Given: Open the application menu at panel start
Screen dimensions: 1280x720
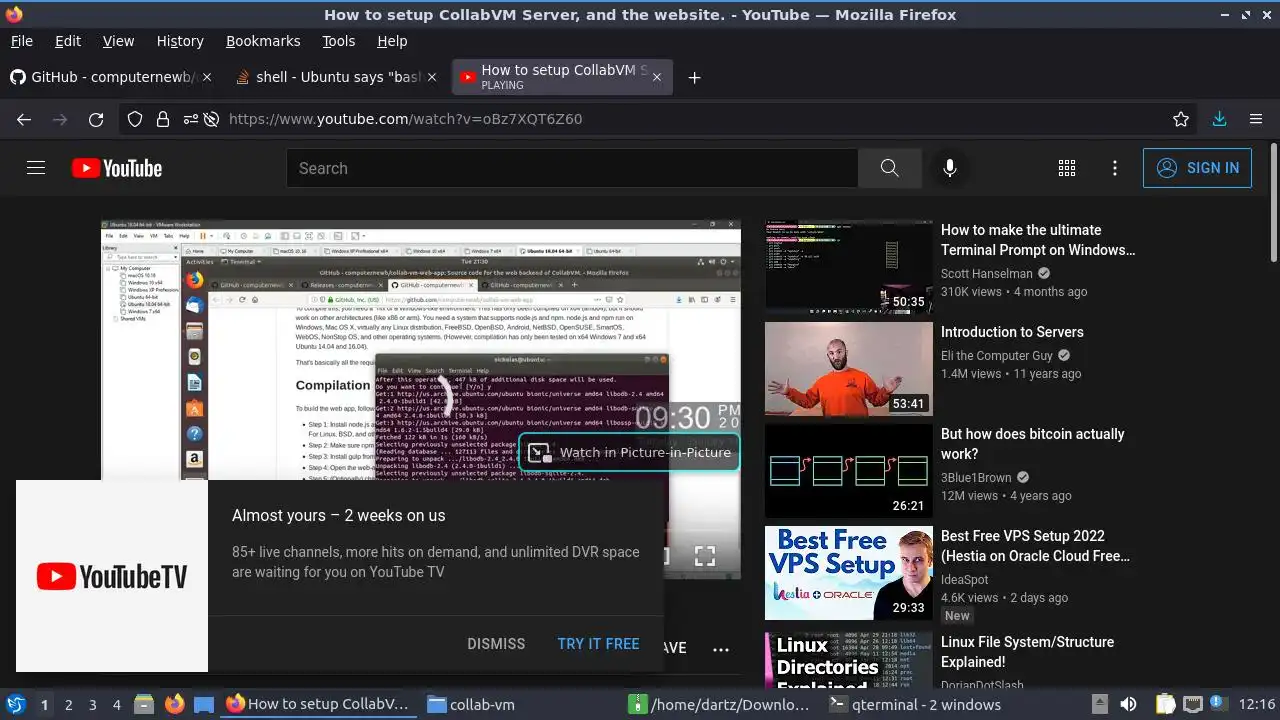Looking at the screenshot, I should pos(15,705).
